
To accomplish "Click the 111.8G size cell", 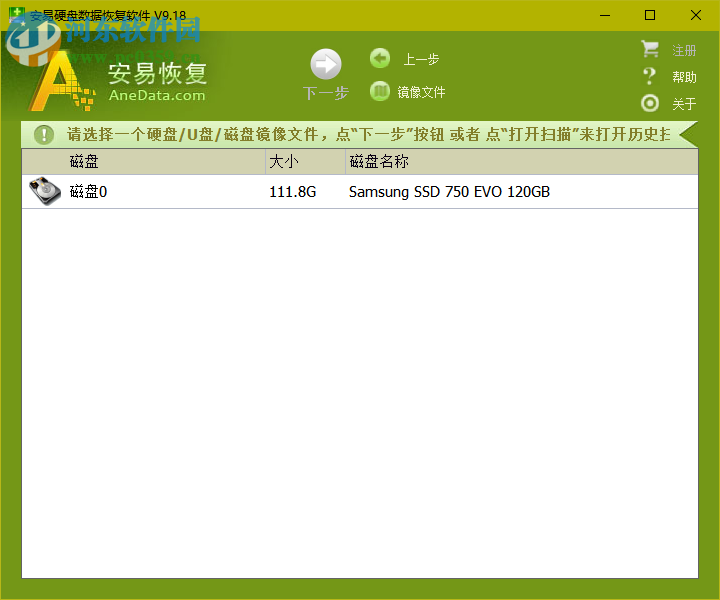I will 292,191.
